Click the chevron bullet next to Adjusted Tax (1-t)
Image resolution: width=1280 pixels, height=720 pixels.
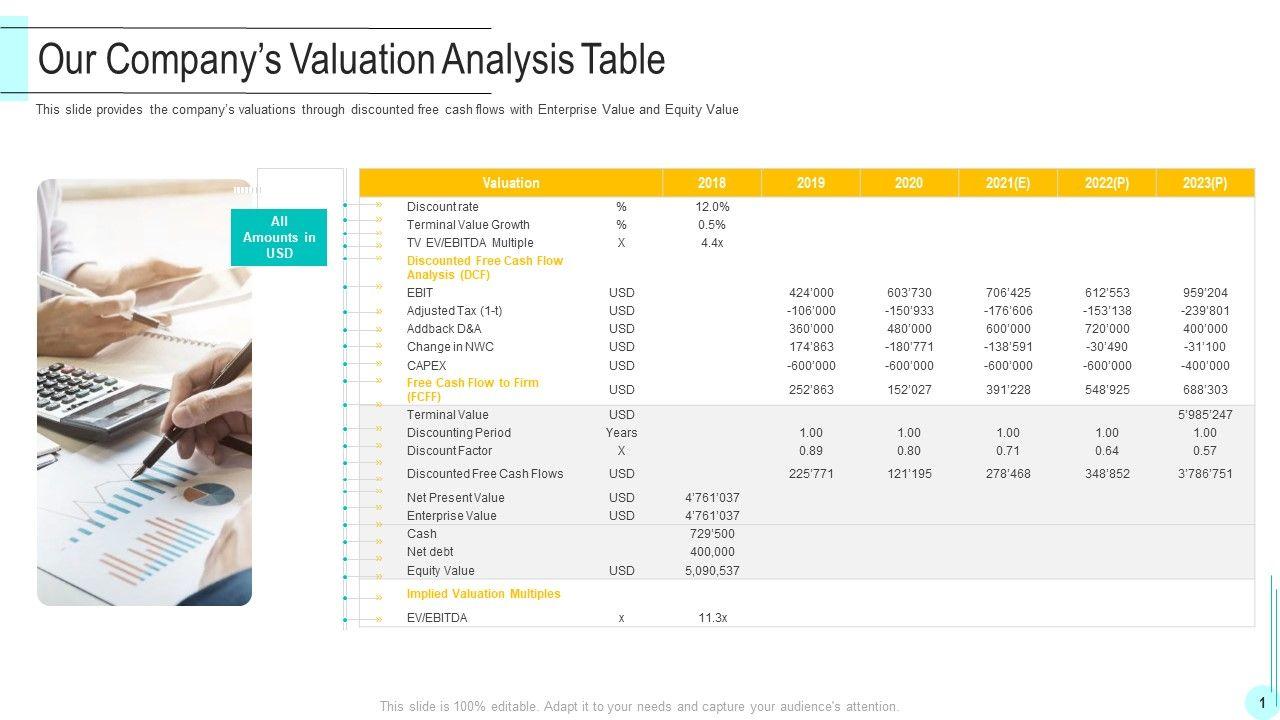pyautogui.click(x=379, y=311)
